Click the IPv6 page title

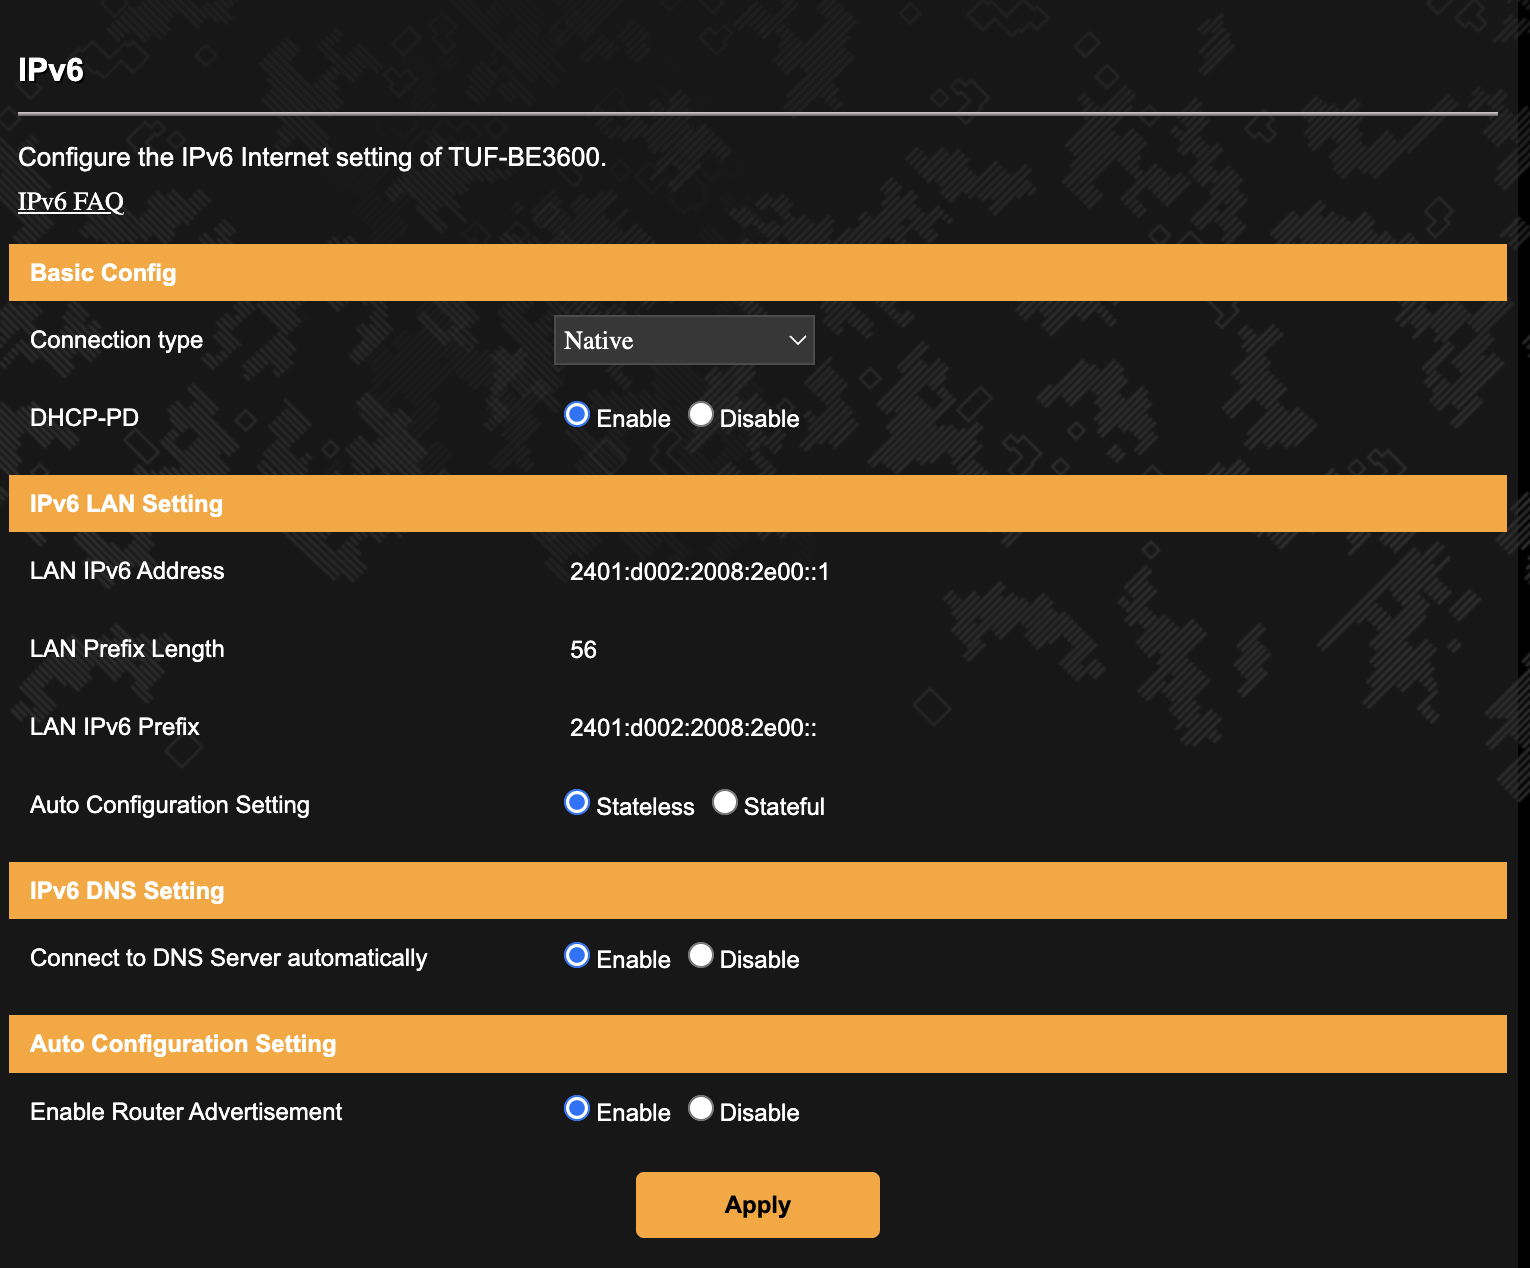coord(51,70)
